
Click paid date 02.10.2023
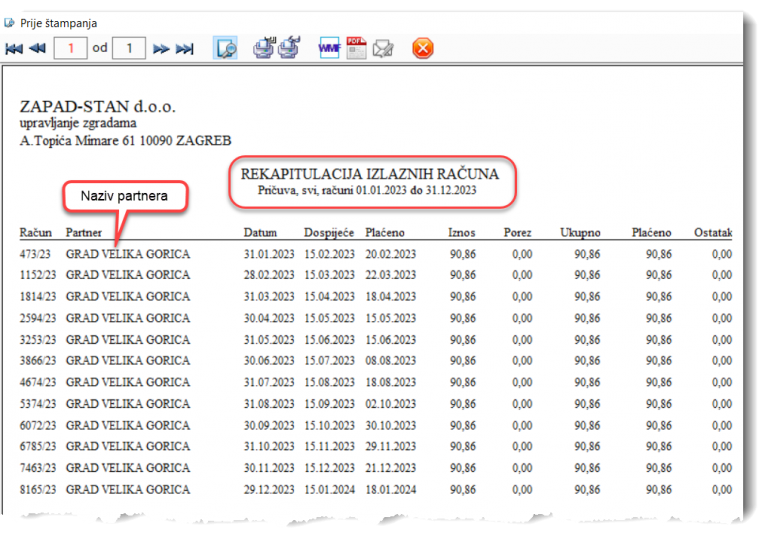(x=390, y=404)
